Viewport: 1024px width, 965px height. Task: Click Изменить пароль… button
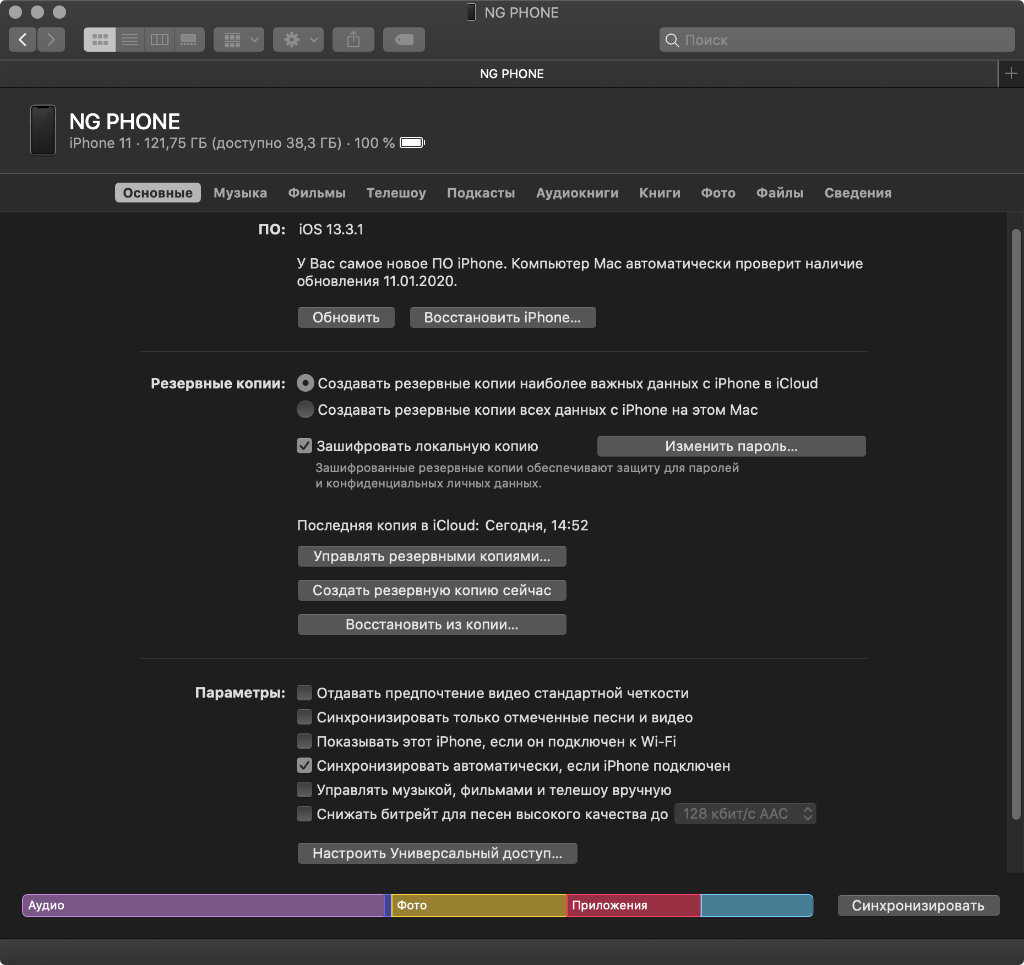click(731, 446)
